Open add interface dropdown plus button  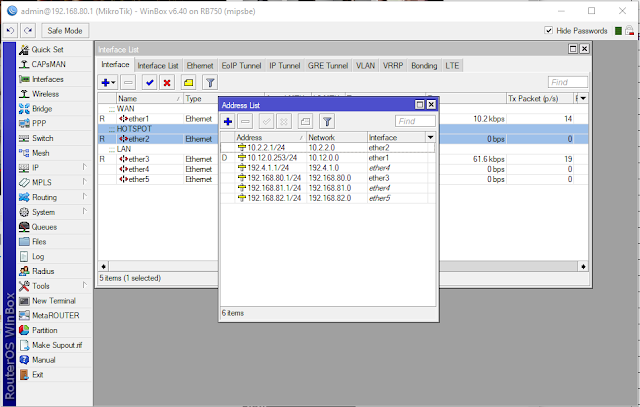tap(108, 82)
